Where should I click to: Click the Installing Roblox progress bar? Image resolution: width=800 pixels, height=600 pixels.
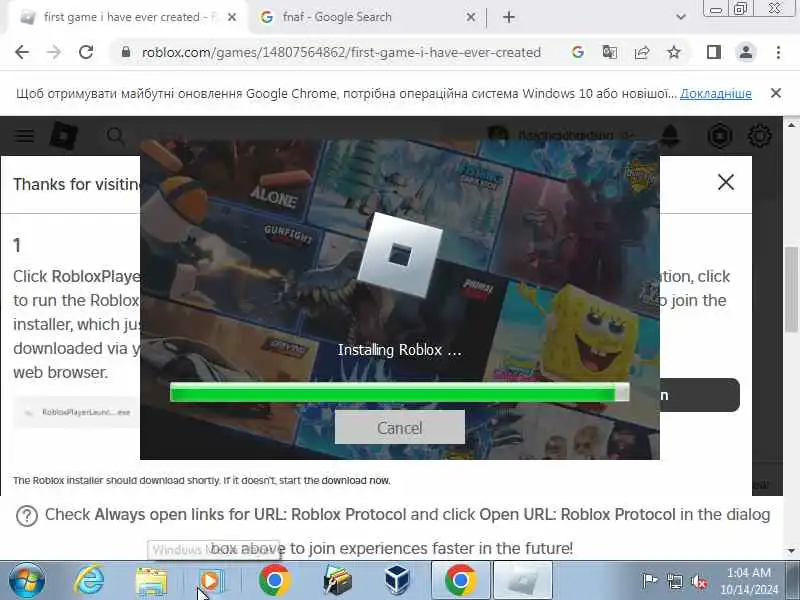pyautogui.click(x=399, y=393)
